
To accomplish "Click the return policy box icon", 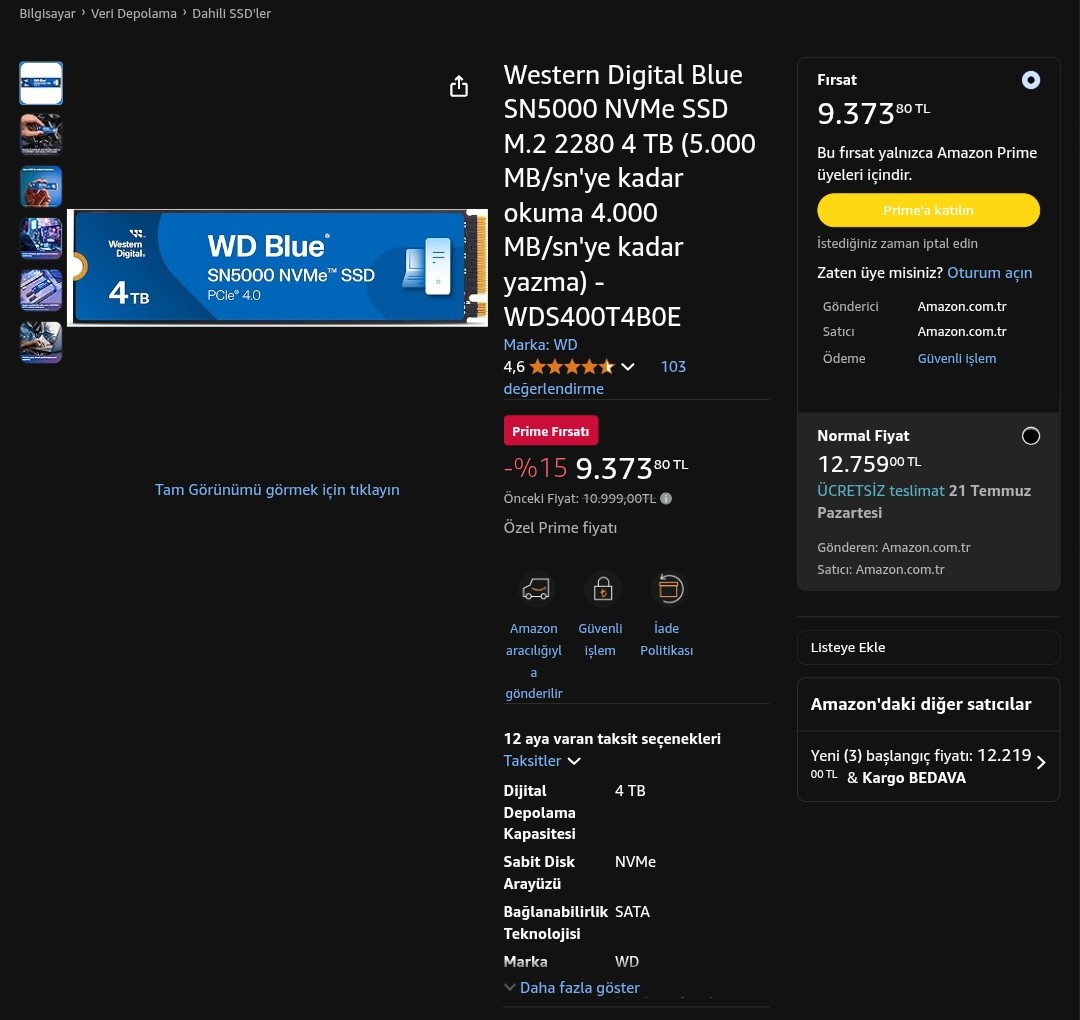I will click(x=669, y=589).
